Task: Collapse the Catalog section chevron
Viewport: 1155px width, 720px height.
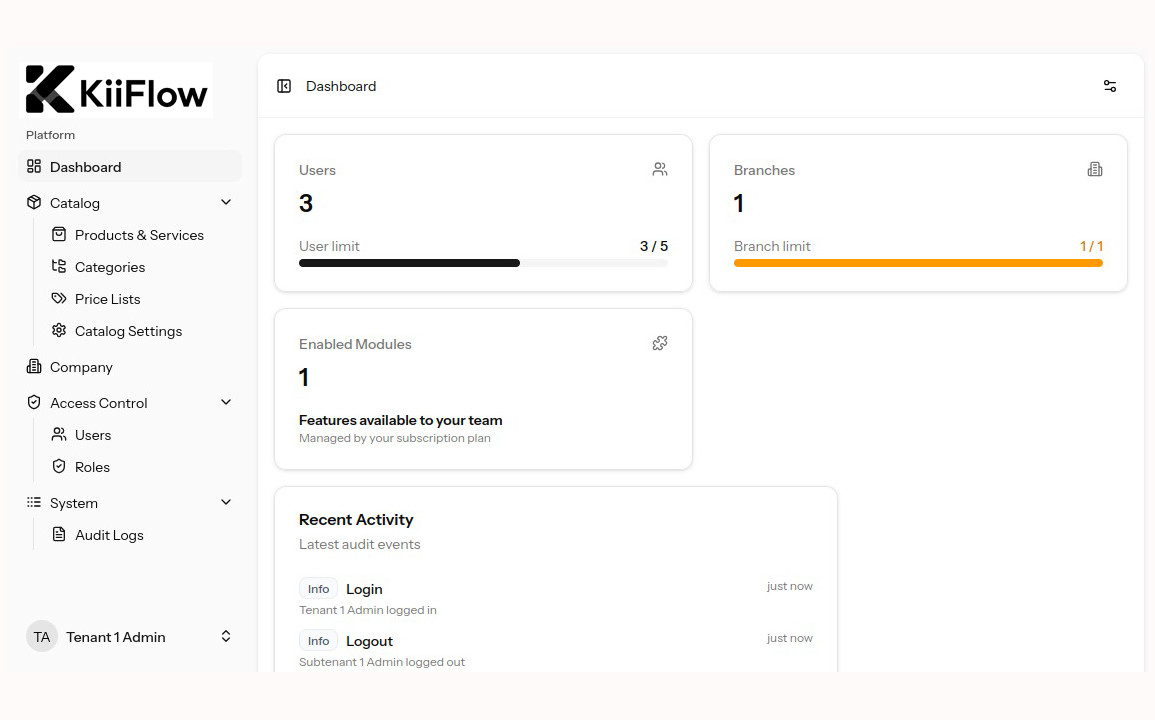Action: [x=227, y=202]
